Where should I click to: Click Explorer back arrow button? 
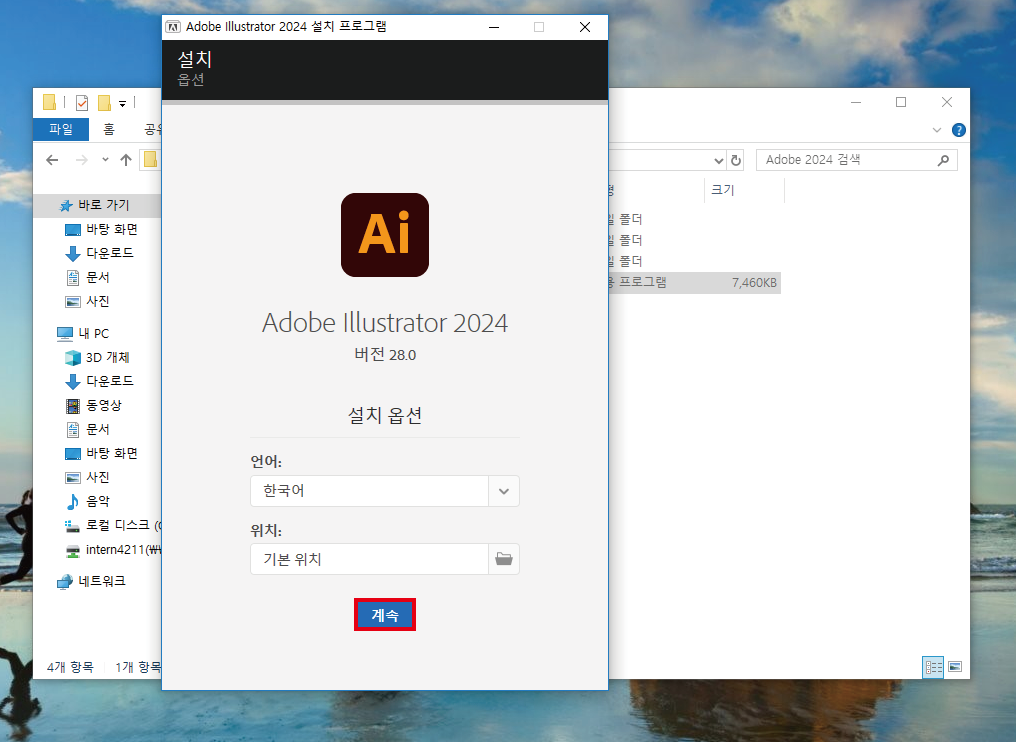(52, 159)
